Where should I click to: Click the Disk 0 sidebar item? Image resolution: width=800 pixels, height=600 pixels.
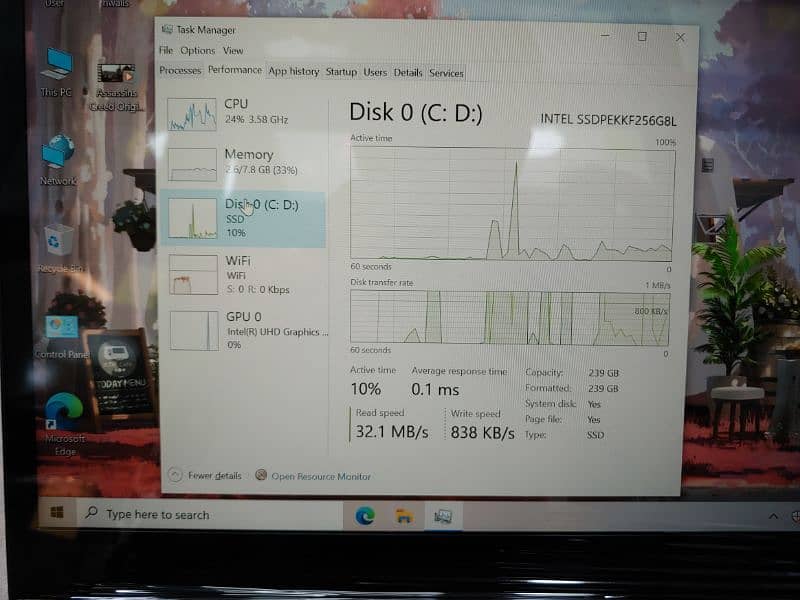[x=244, y=218]
